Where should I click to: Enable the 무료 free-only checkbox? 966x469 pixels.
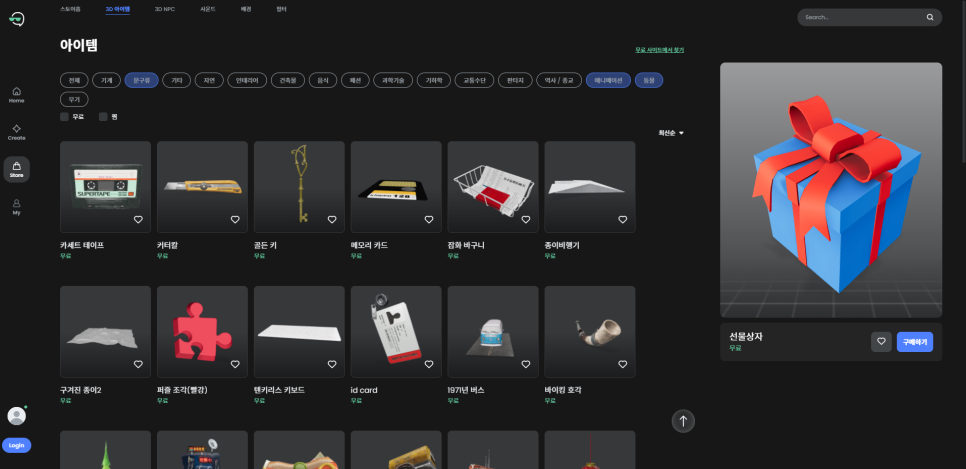click(64, 116)
